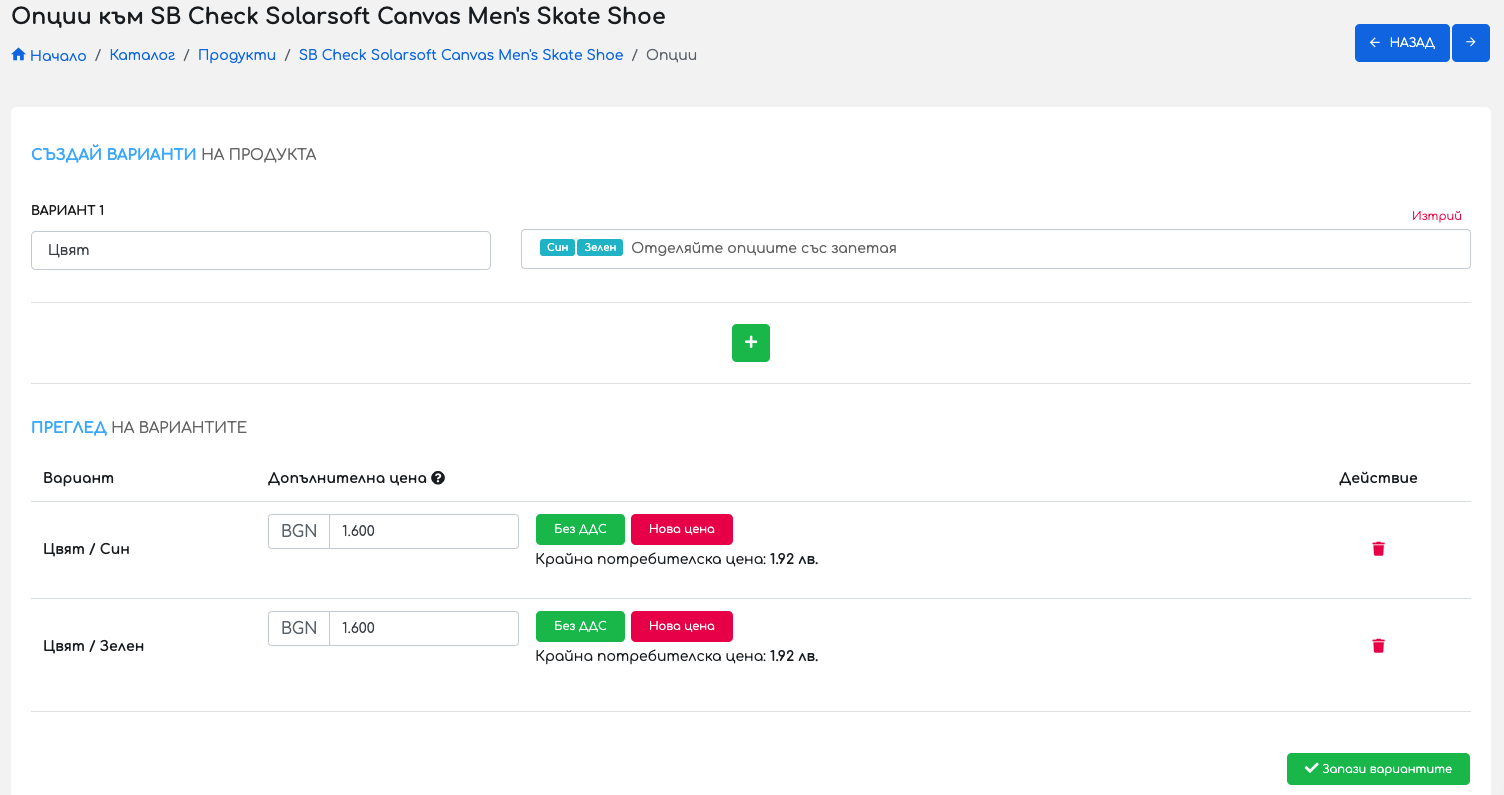Toggle Без ДДС for the Зелен variant
The width and height of the screenshot is (1504, 795).
580,626
